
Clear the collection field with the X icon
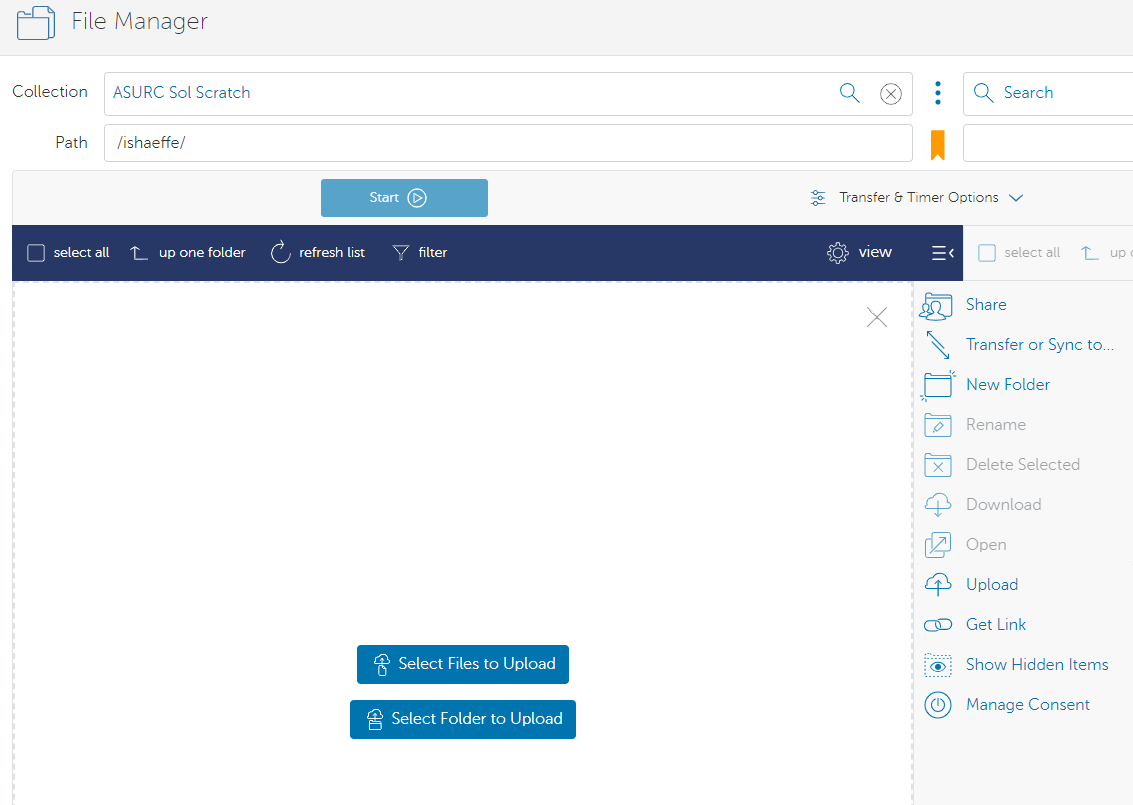pos(891,92)
